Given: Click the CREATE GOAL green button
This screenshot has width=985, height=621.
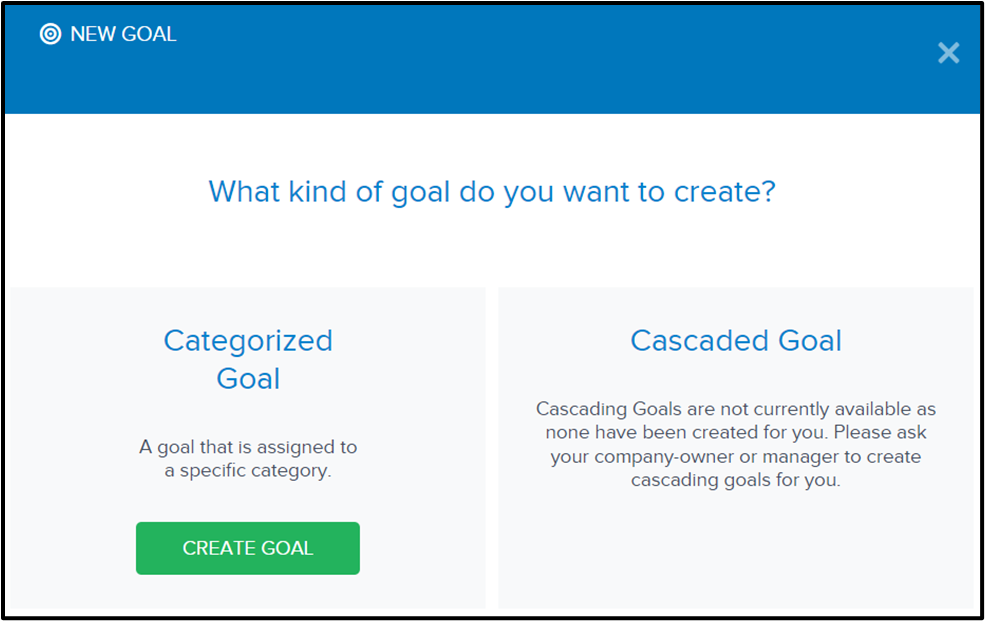Looking at the screenshot, I should pyautogui.click(x=248, y=548).
